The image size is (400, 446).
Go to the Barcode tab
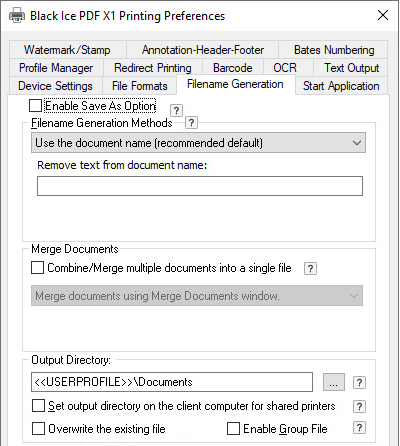pos(233,68)
